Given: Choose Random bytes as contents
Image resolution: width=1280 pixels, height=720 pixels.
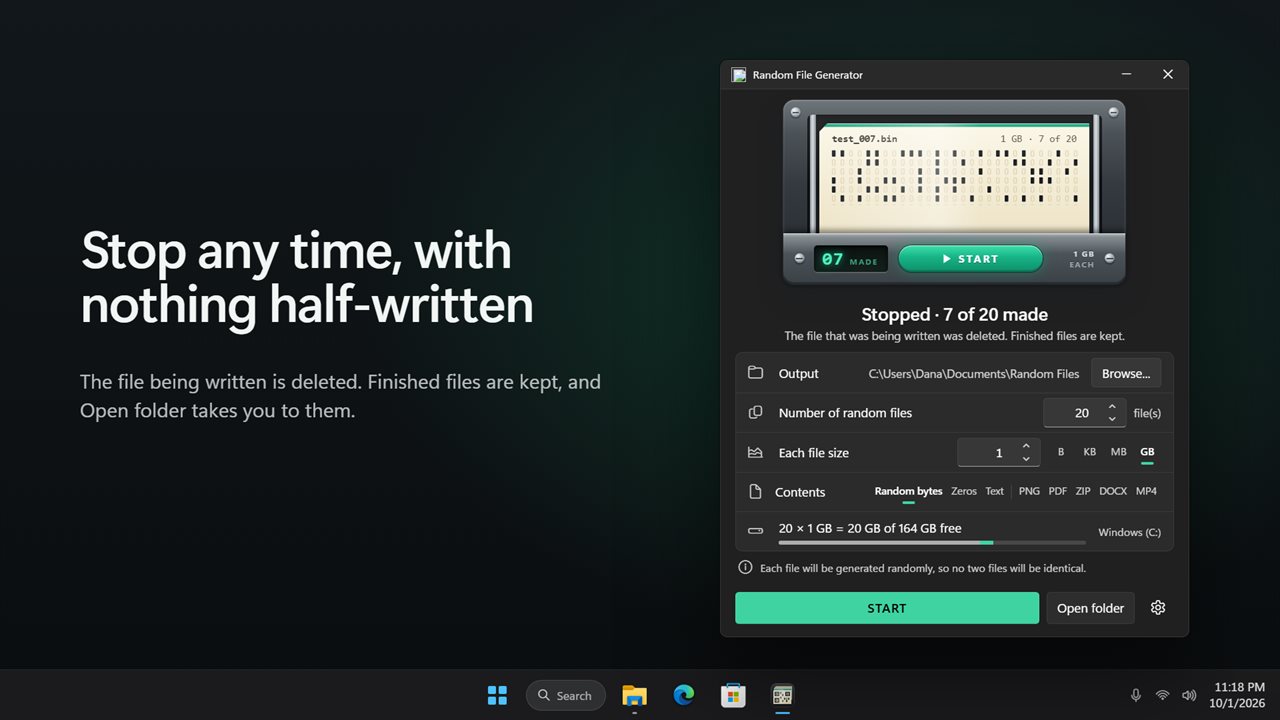Looking at the screenshot, I should pyautogui.click(x=908, y=491).
